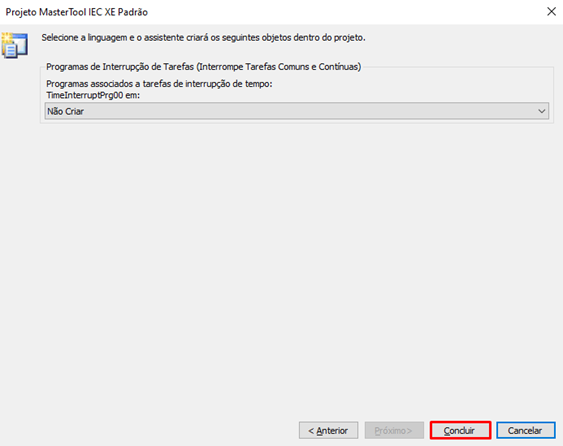Click the yellow sparkle on wizard icon
The width and height of the screenshot is (563, 446).
pos(6,37)
